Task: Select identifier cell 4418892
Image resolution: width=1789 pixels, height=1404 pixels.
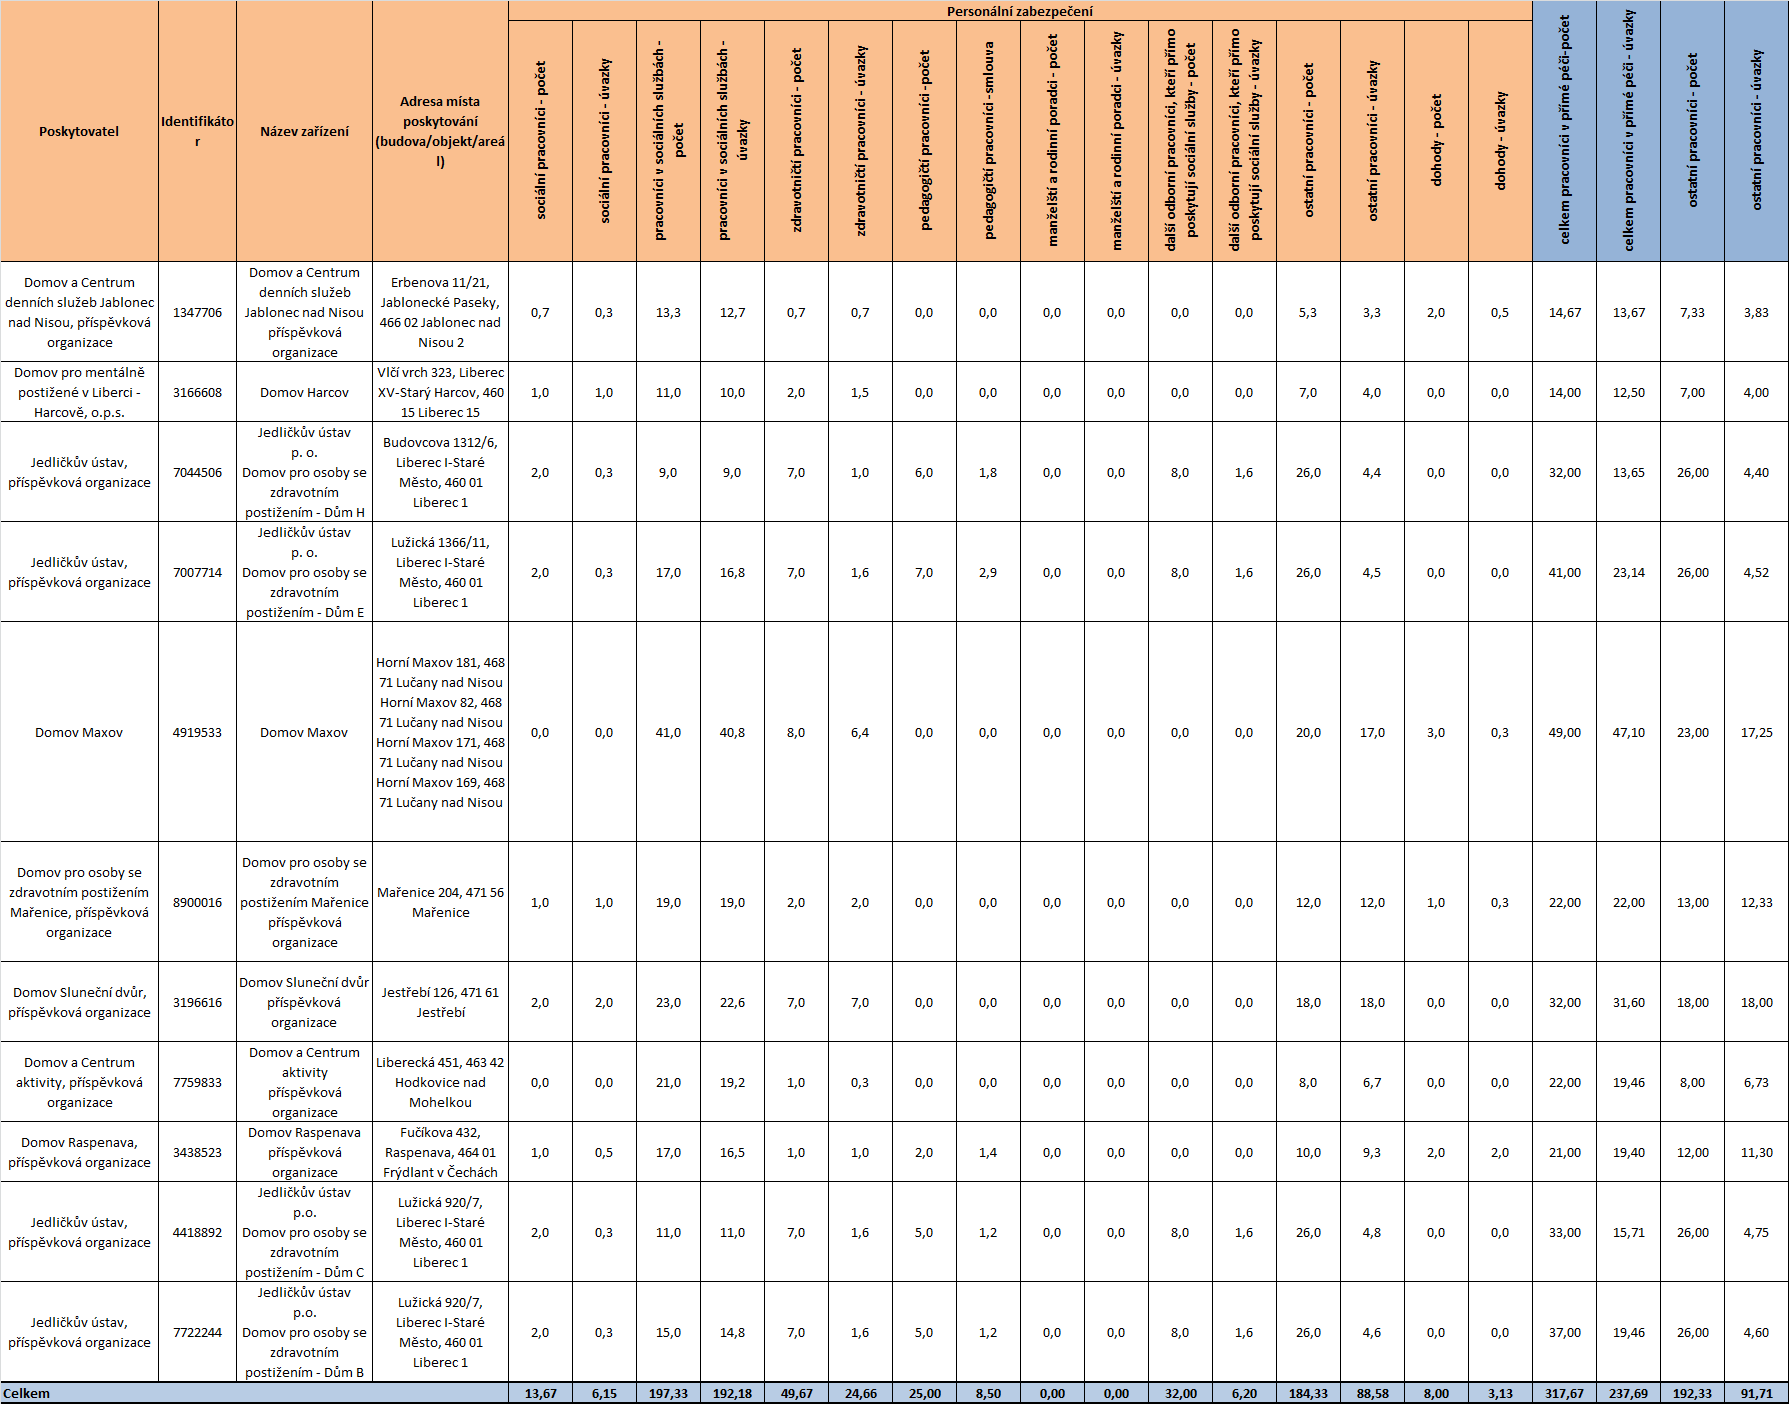Action: pos(197,1232)
